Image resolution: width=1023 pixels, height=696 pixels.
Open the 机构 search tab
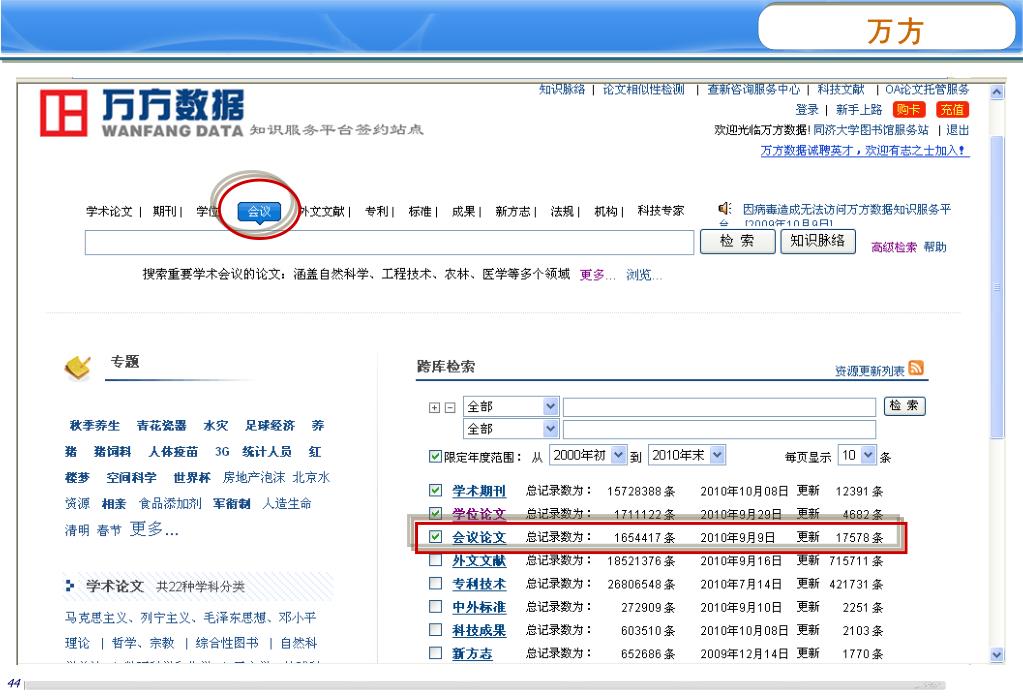(x=605, y=211)
